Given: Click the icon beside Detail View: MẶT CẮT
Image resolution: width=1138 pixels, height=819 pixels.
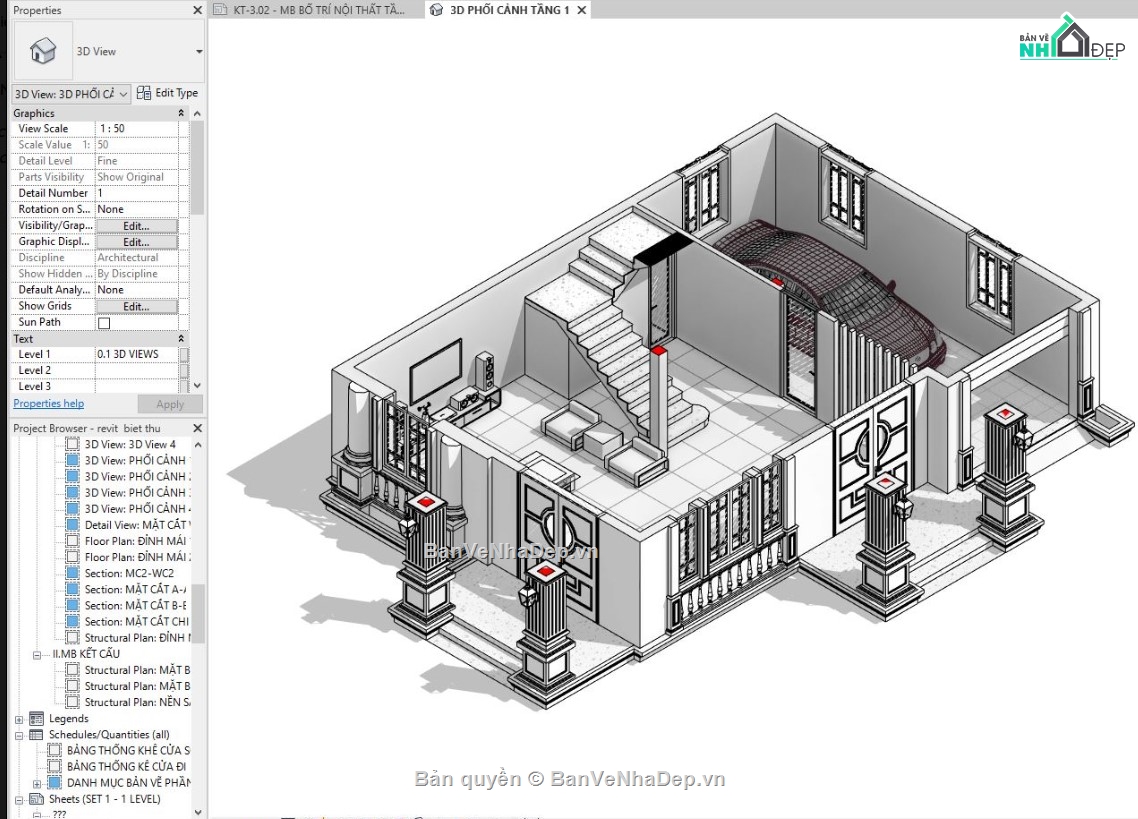Looking at the screenshot, I should coord(73,525).
